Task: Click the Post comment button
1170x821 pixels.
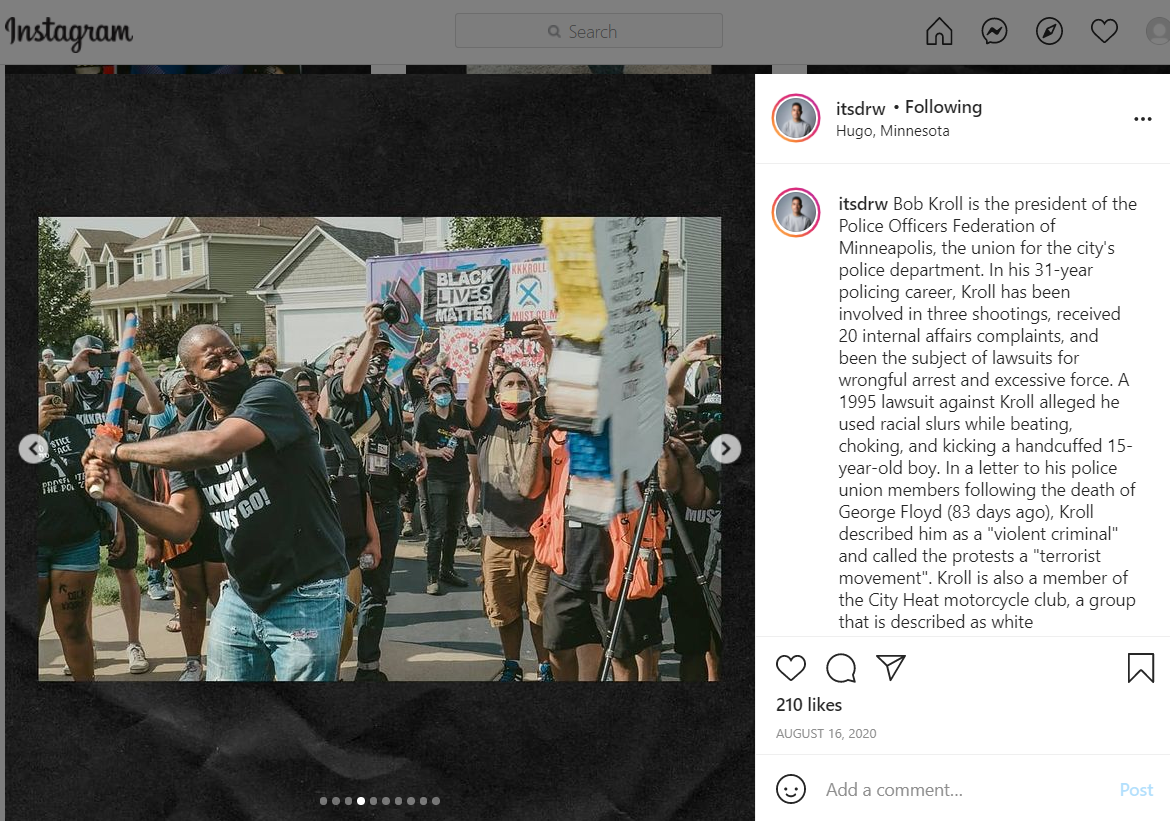Action: 1136,790
